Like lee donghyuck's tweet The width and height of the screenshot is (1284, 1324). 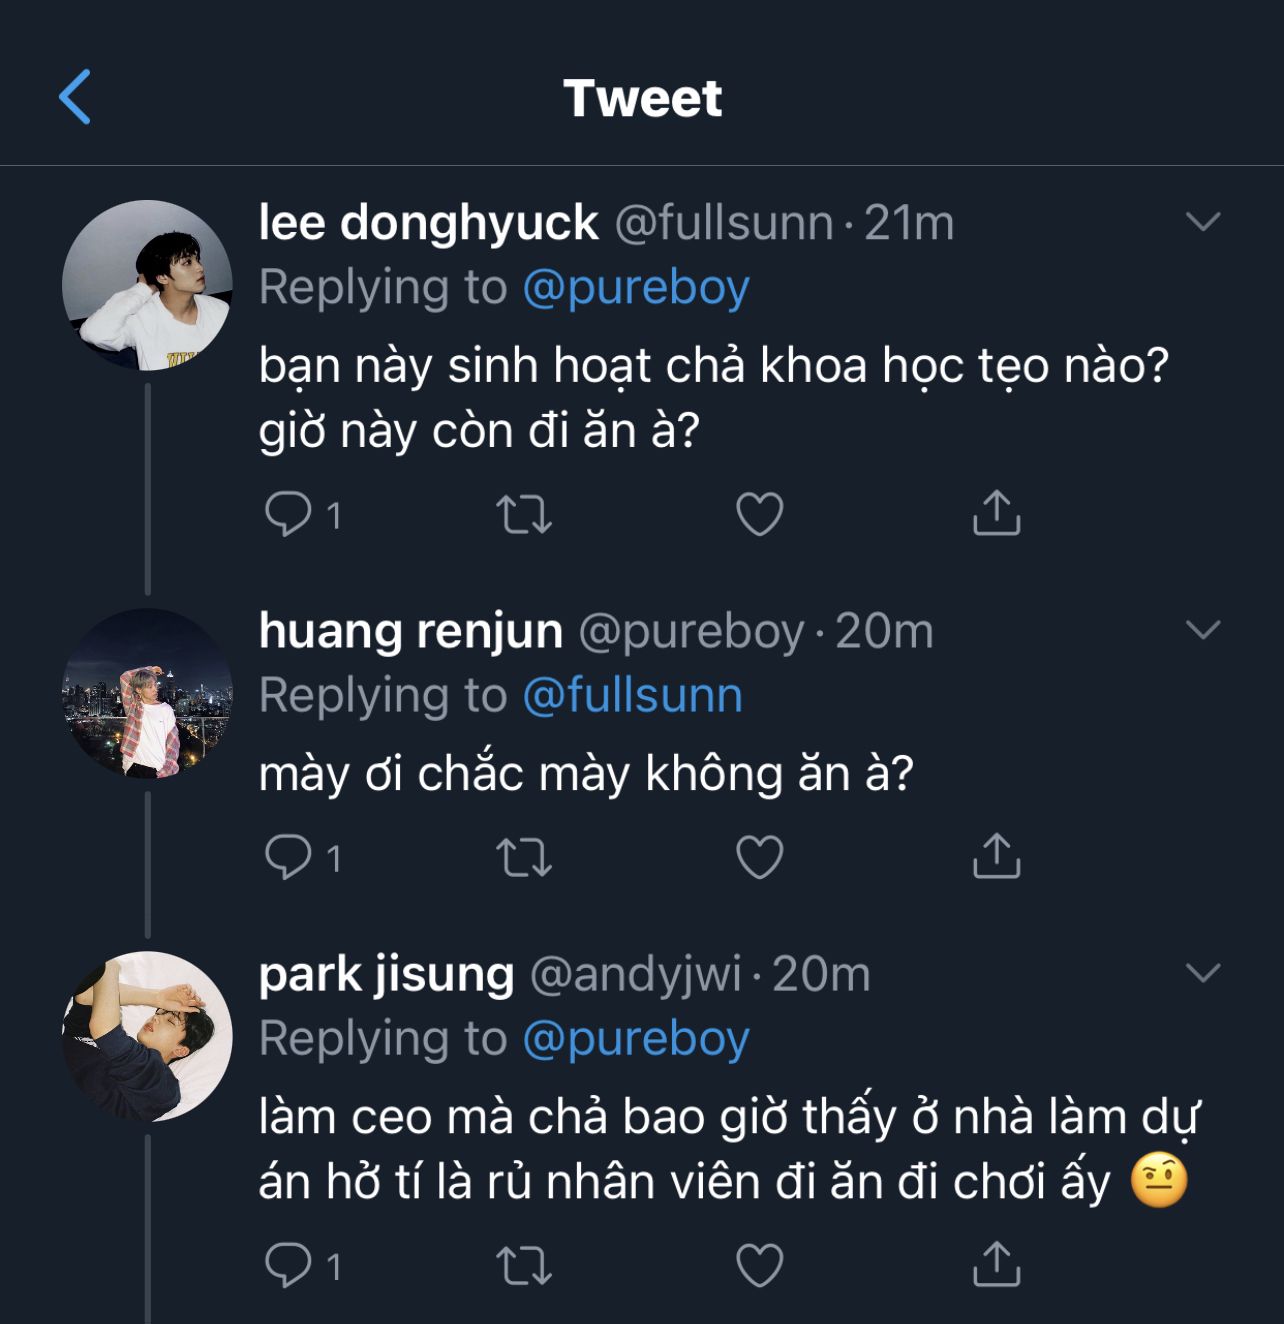coord(760,514)
